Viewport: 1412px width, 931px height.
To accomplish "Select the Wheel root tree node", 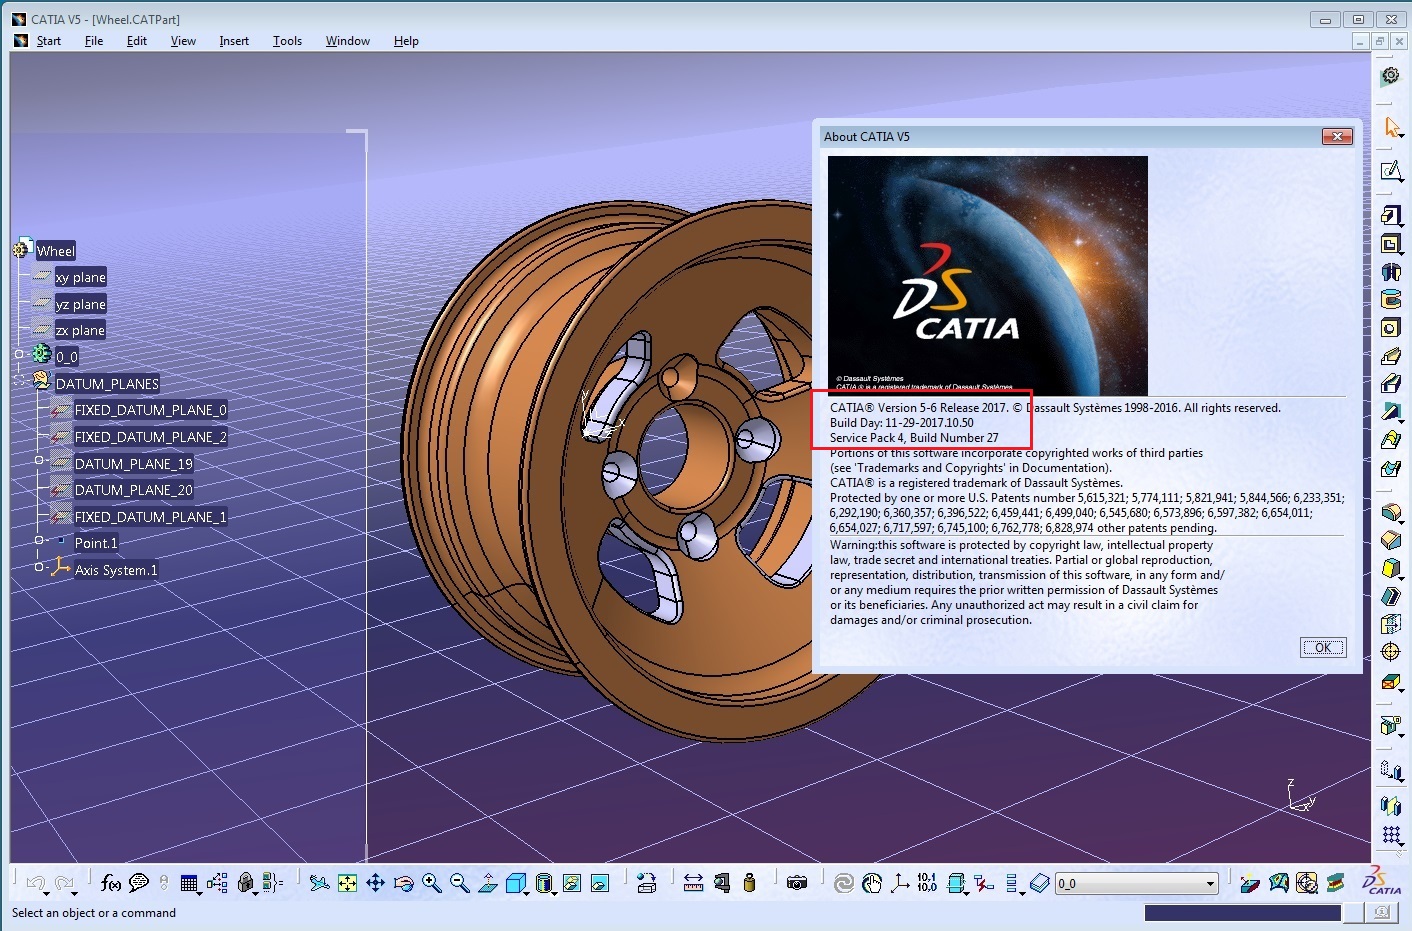I will click(x=56, y=251).
